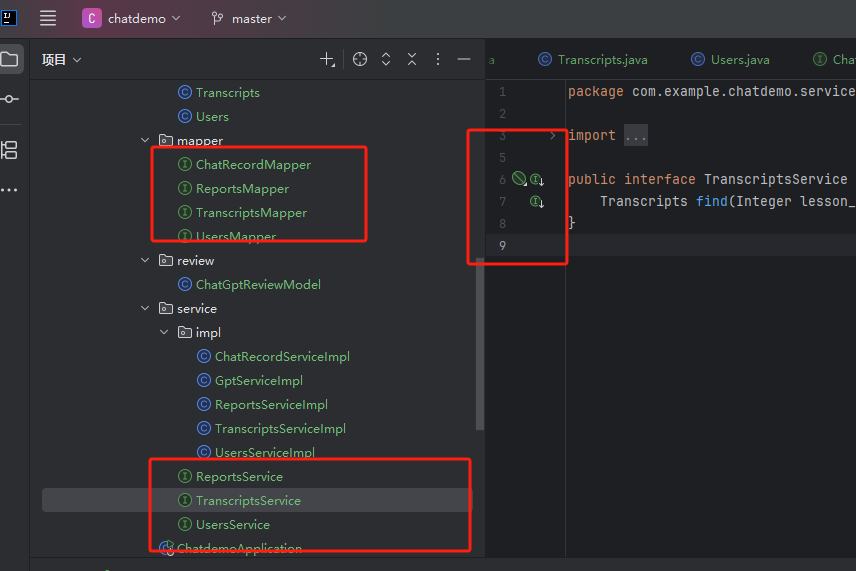Open ReportsMapper interface

point(242,189)
